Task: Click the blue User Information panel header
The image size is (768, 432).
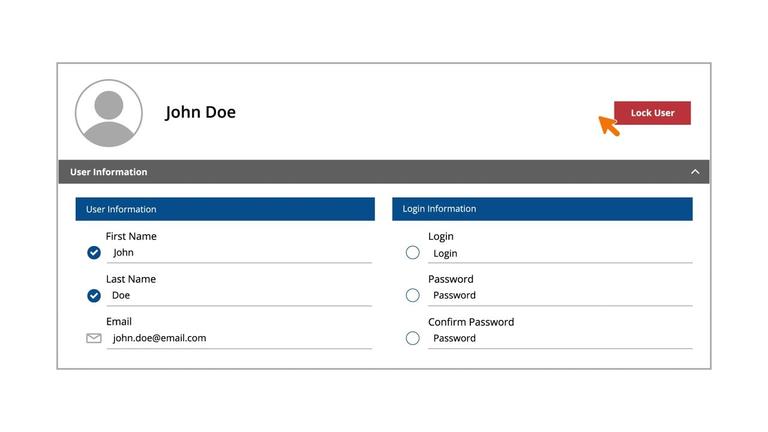Action: pyautogui.click(x=225, y=209)
